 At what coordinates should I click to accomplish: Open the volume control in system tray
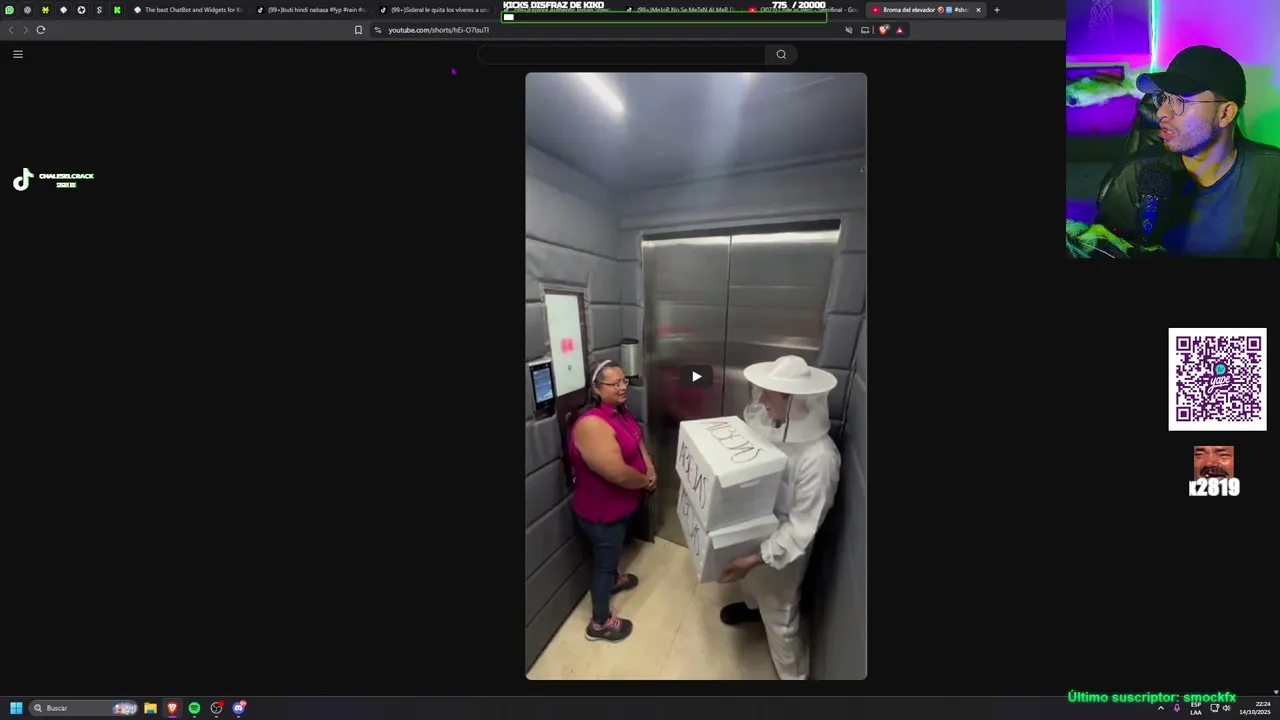[1227, 708]
